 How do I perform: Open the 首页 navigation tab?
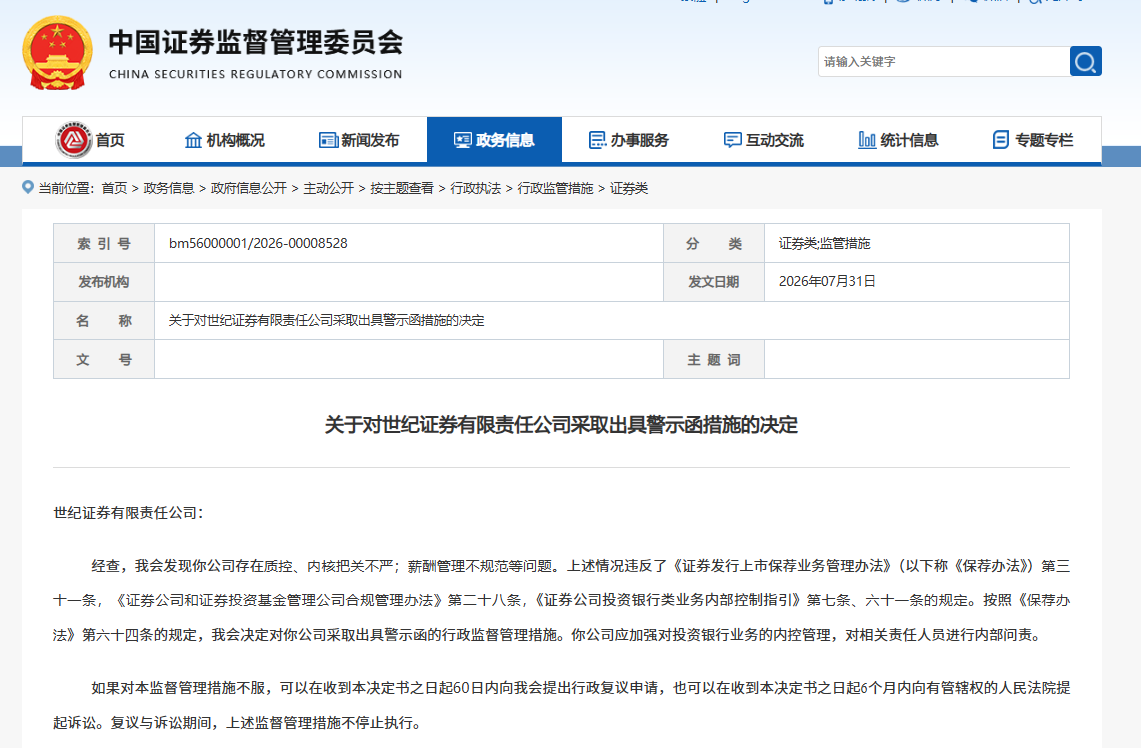[90, 140]
